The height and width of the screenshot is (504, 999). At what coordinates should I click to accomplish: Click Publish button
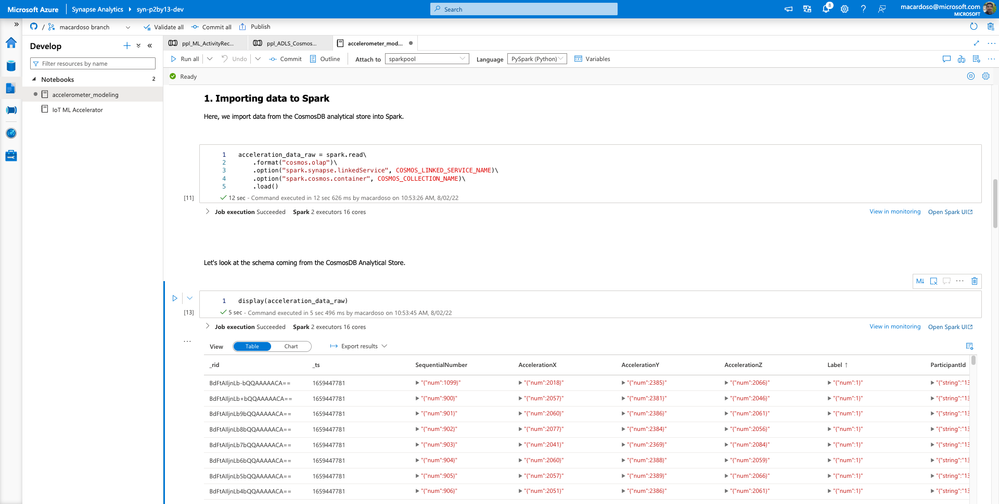254,27
